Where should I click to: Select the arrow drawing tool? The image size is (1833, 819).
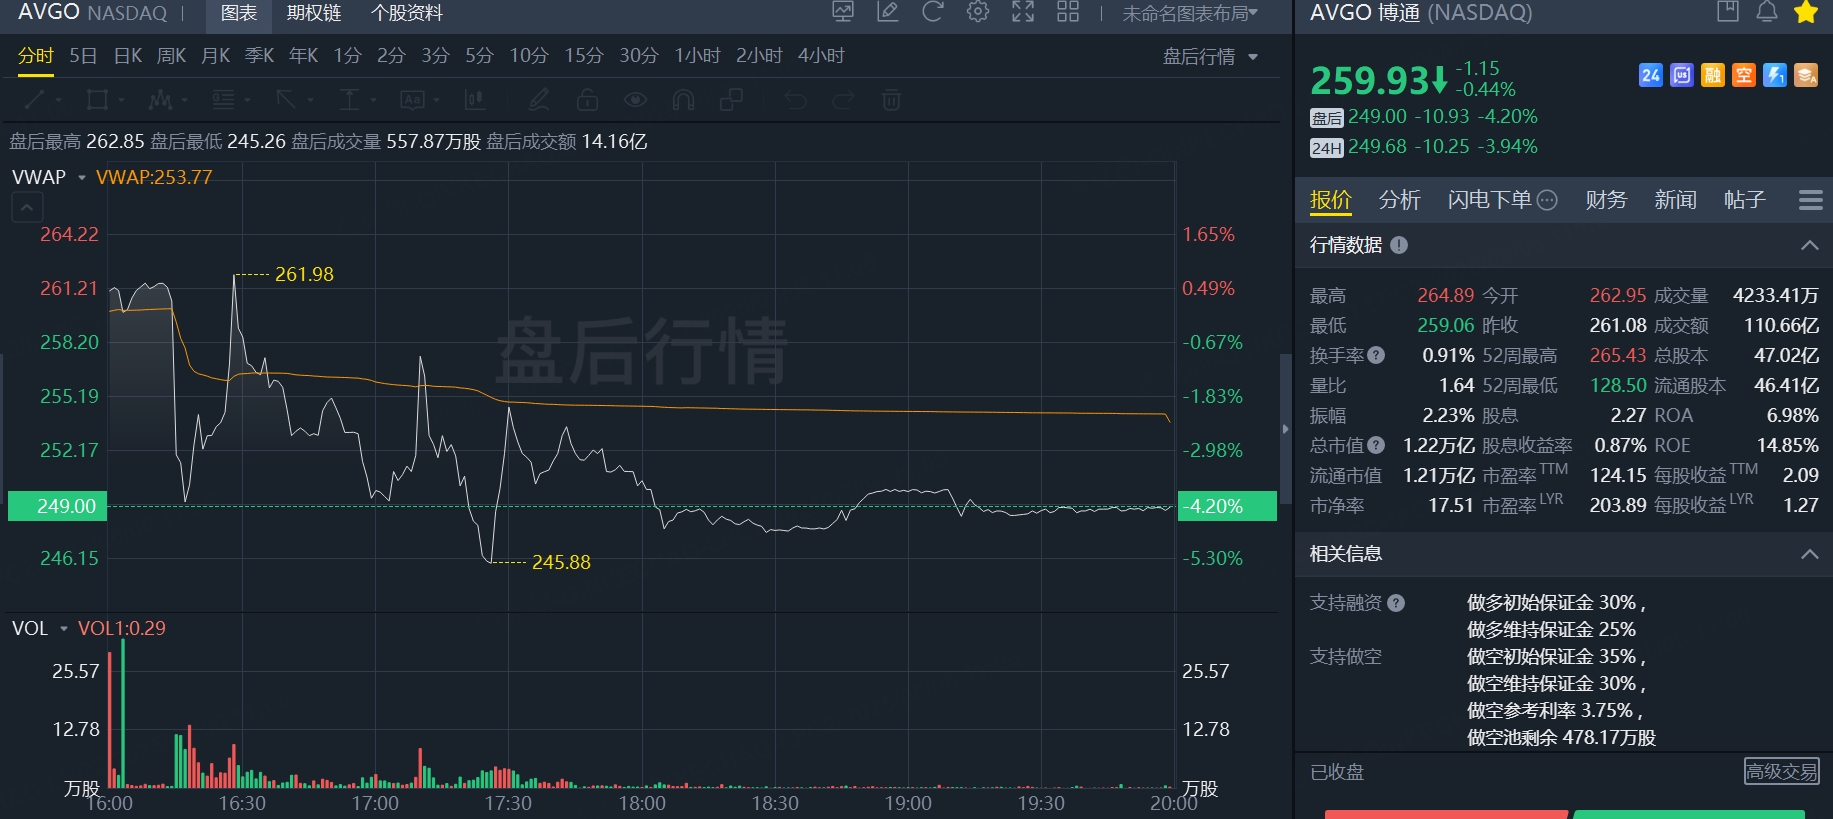[x=286, y=99]
